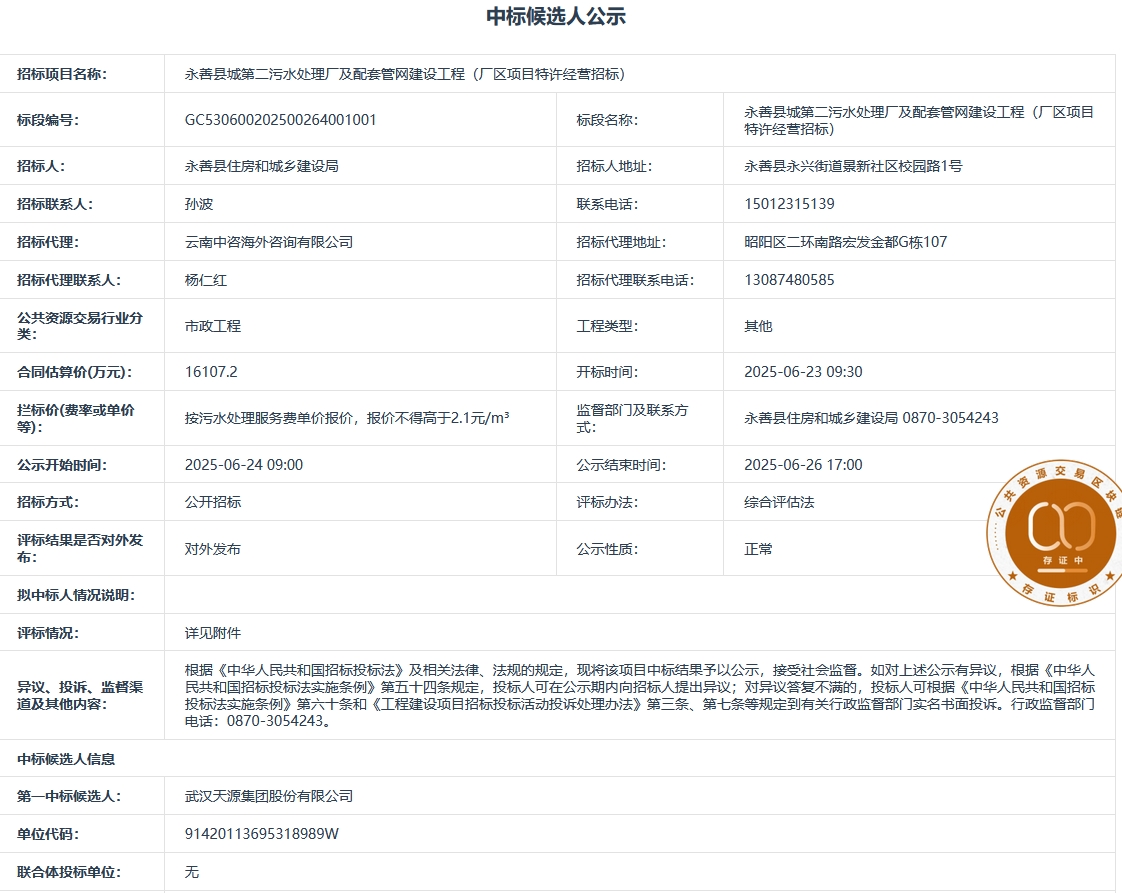The height and width of the screenshot is (893, 1122).
Task: Click the contact phone 15012315139
Action: coord(789,204)
